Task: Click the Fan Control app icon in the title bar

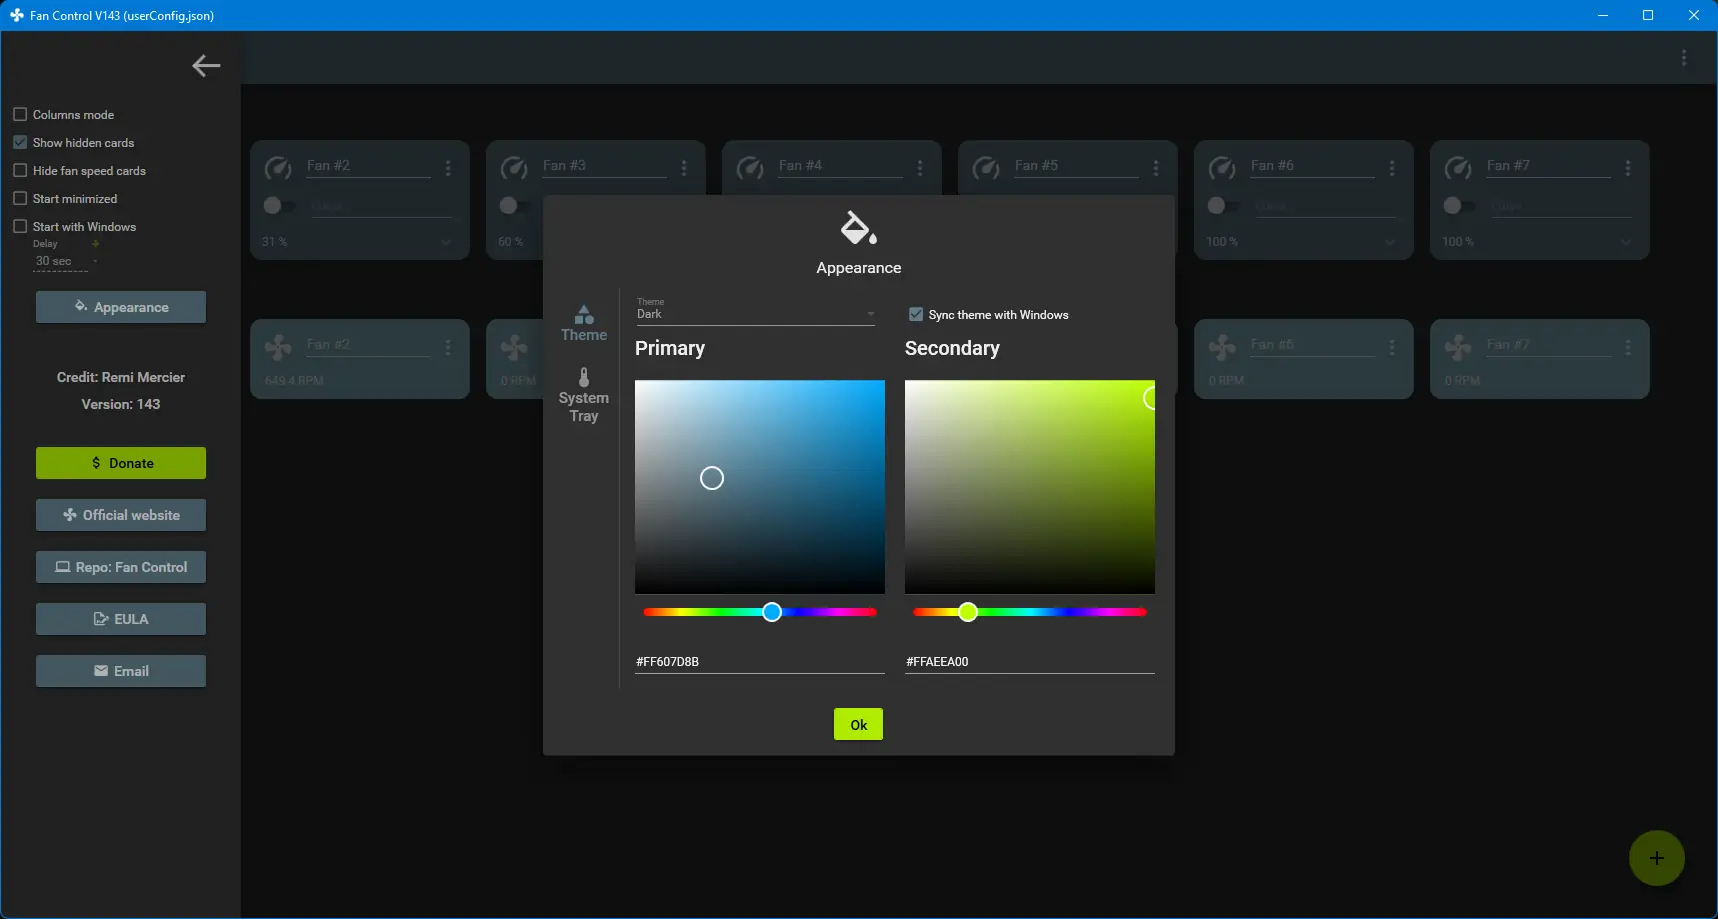Action: pyautogui.click(x=16, y=15)
